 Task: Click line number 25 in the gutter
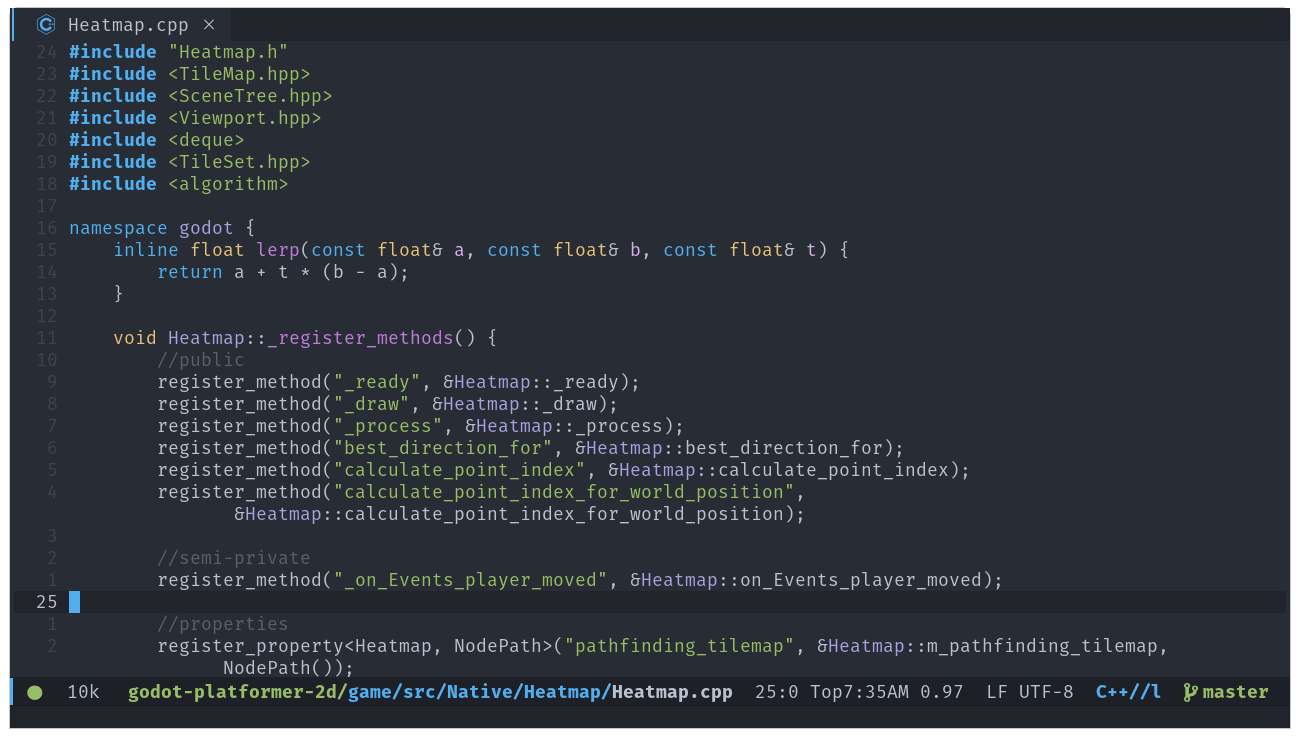(46, 601)
